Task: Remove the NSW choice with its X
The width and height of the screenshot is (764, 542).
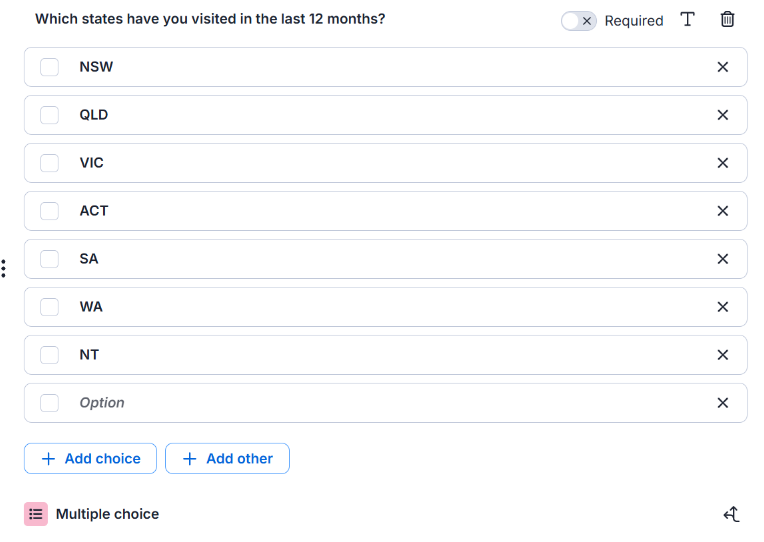Action: 723,67
